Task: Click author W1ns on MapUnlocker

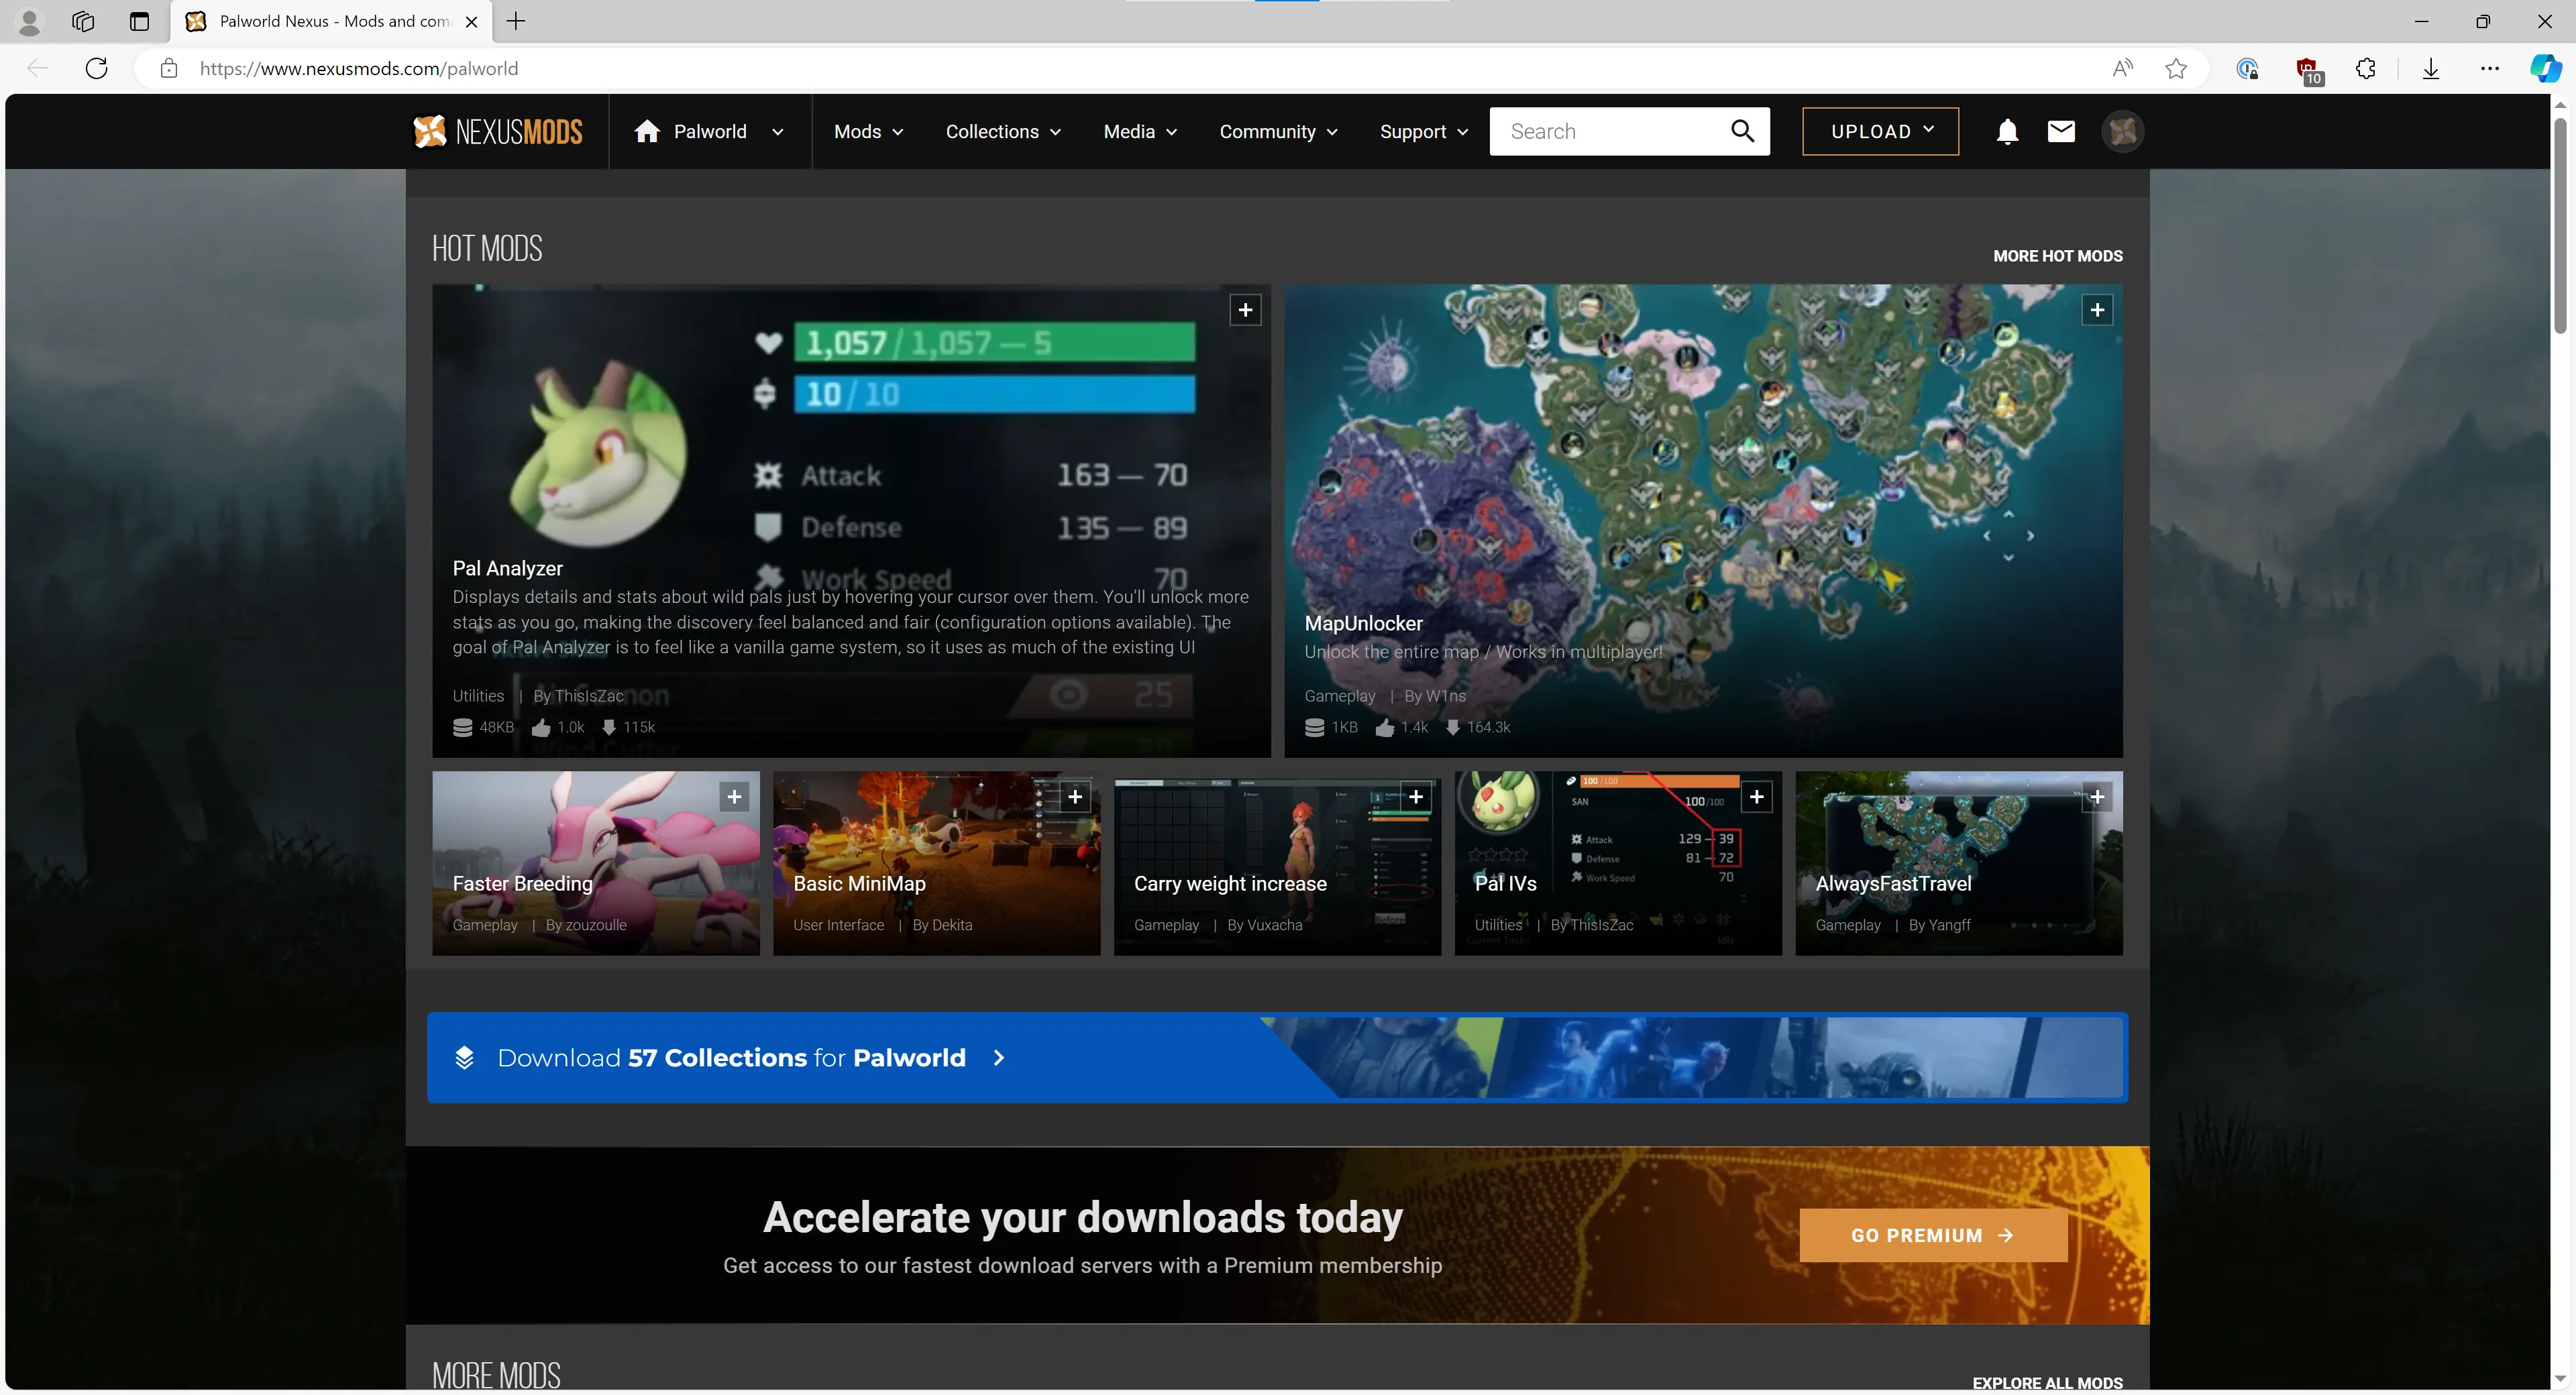Action: point(1445,696)
